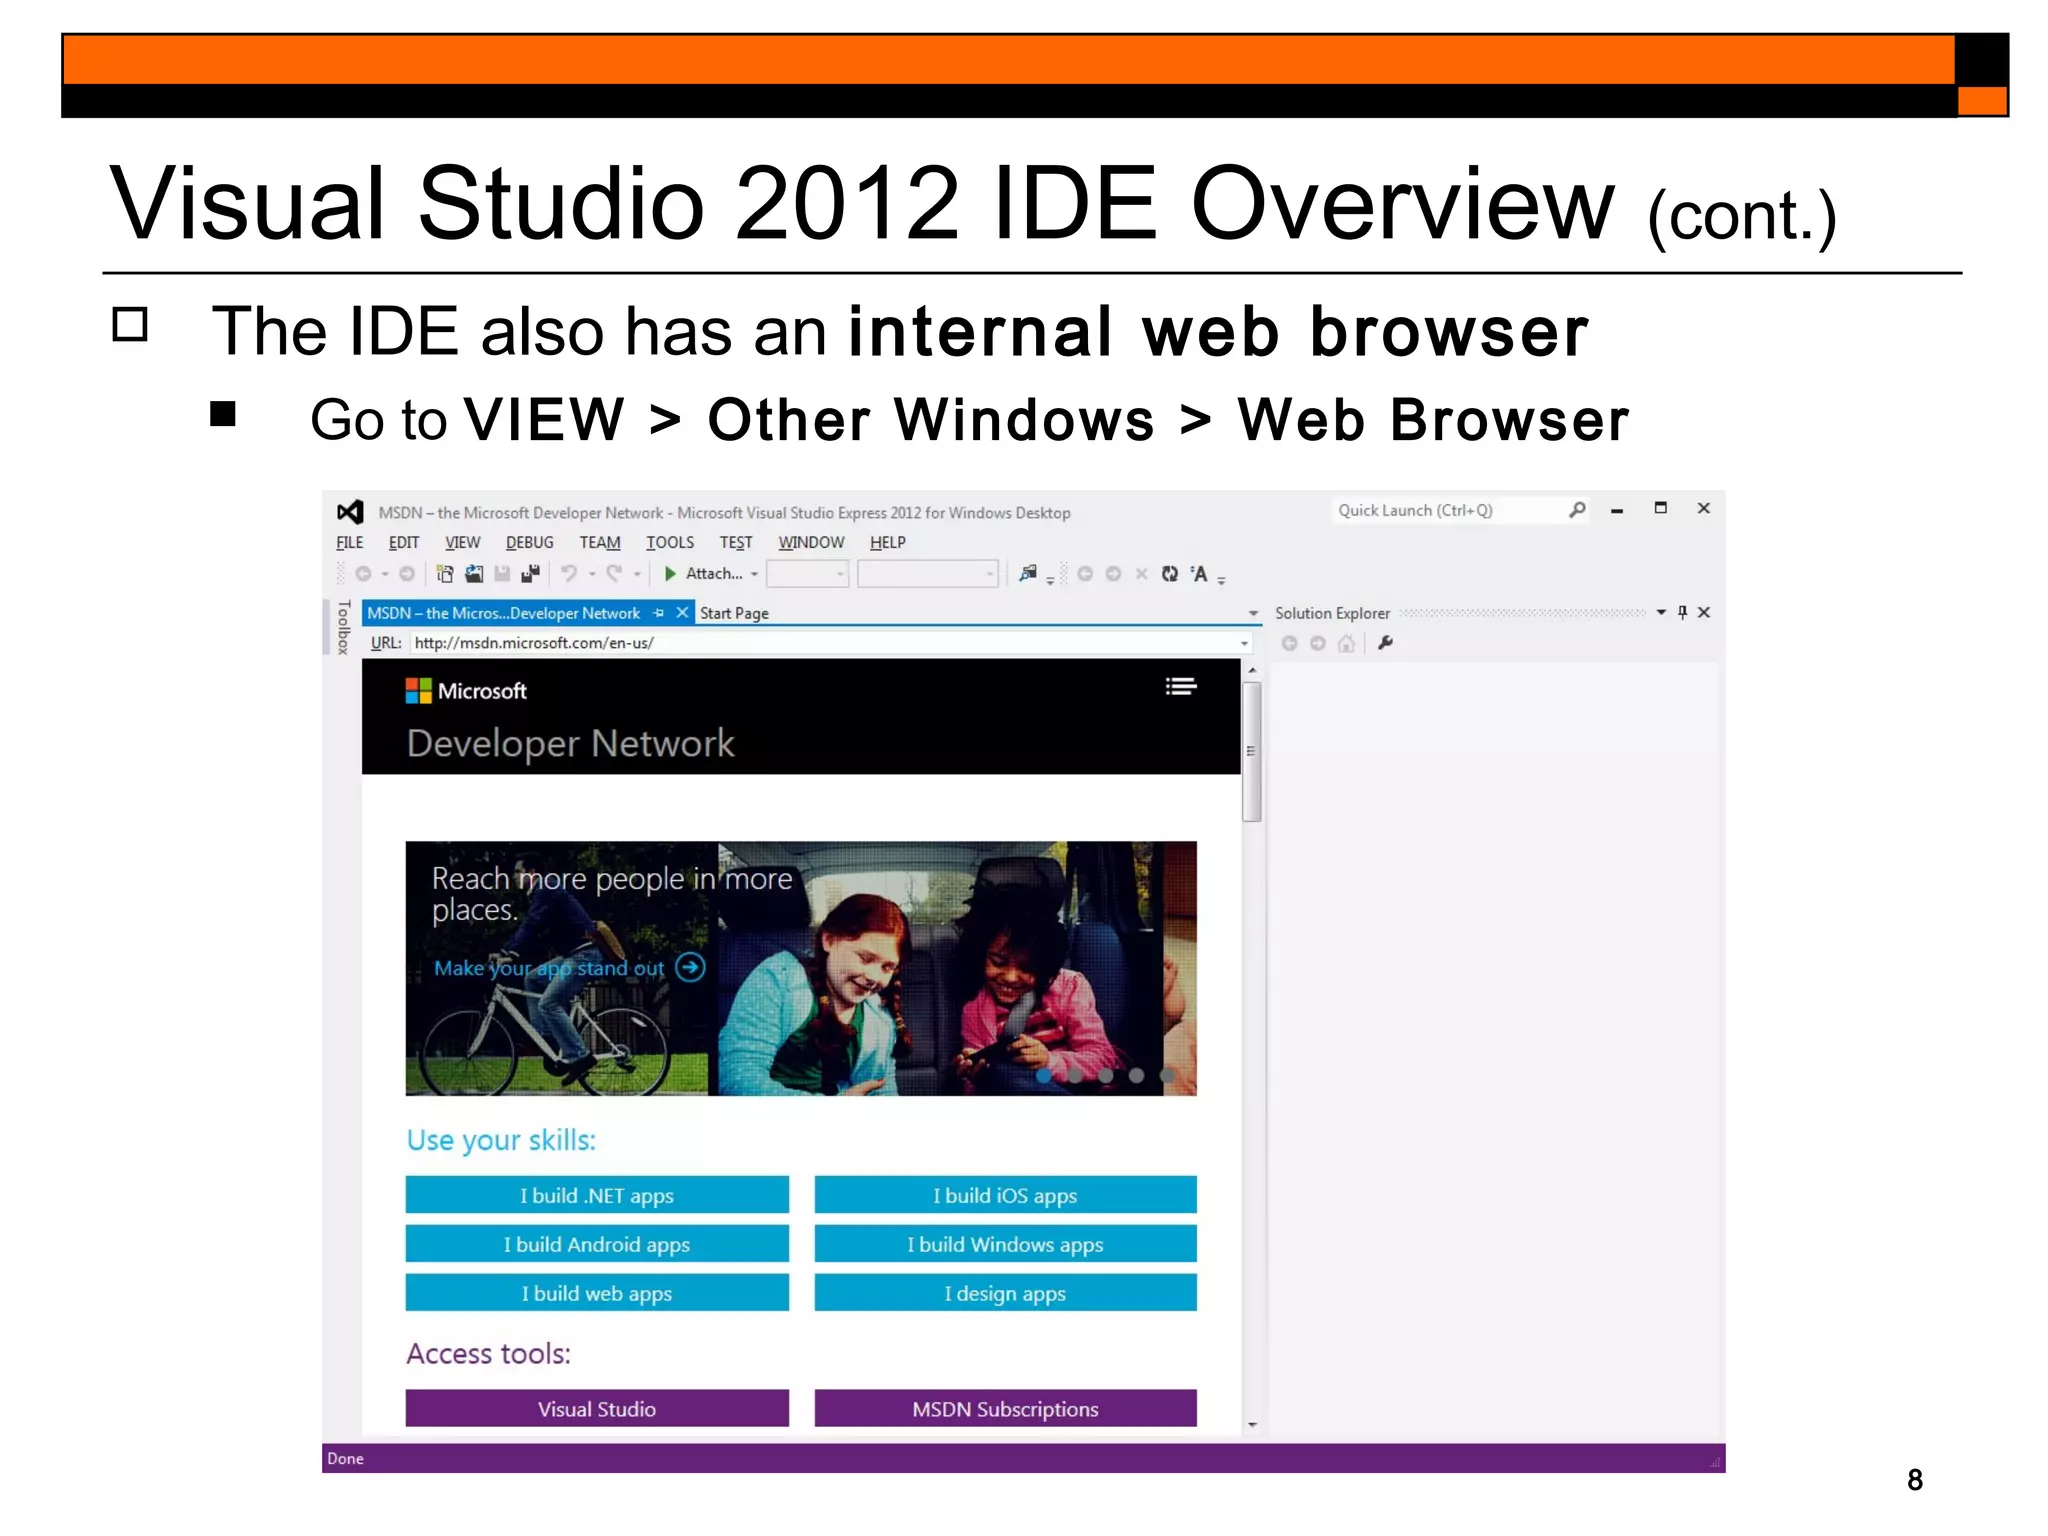Click the Quick Launch search magnifier icon
This screenshot has height=1536, width=2048.
(1577, 510)
